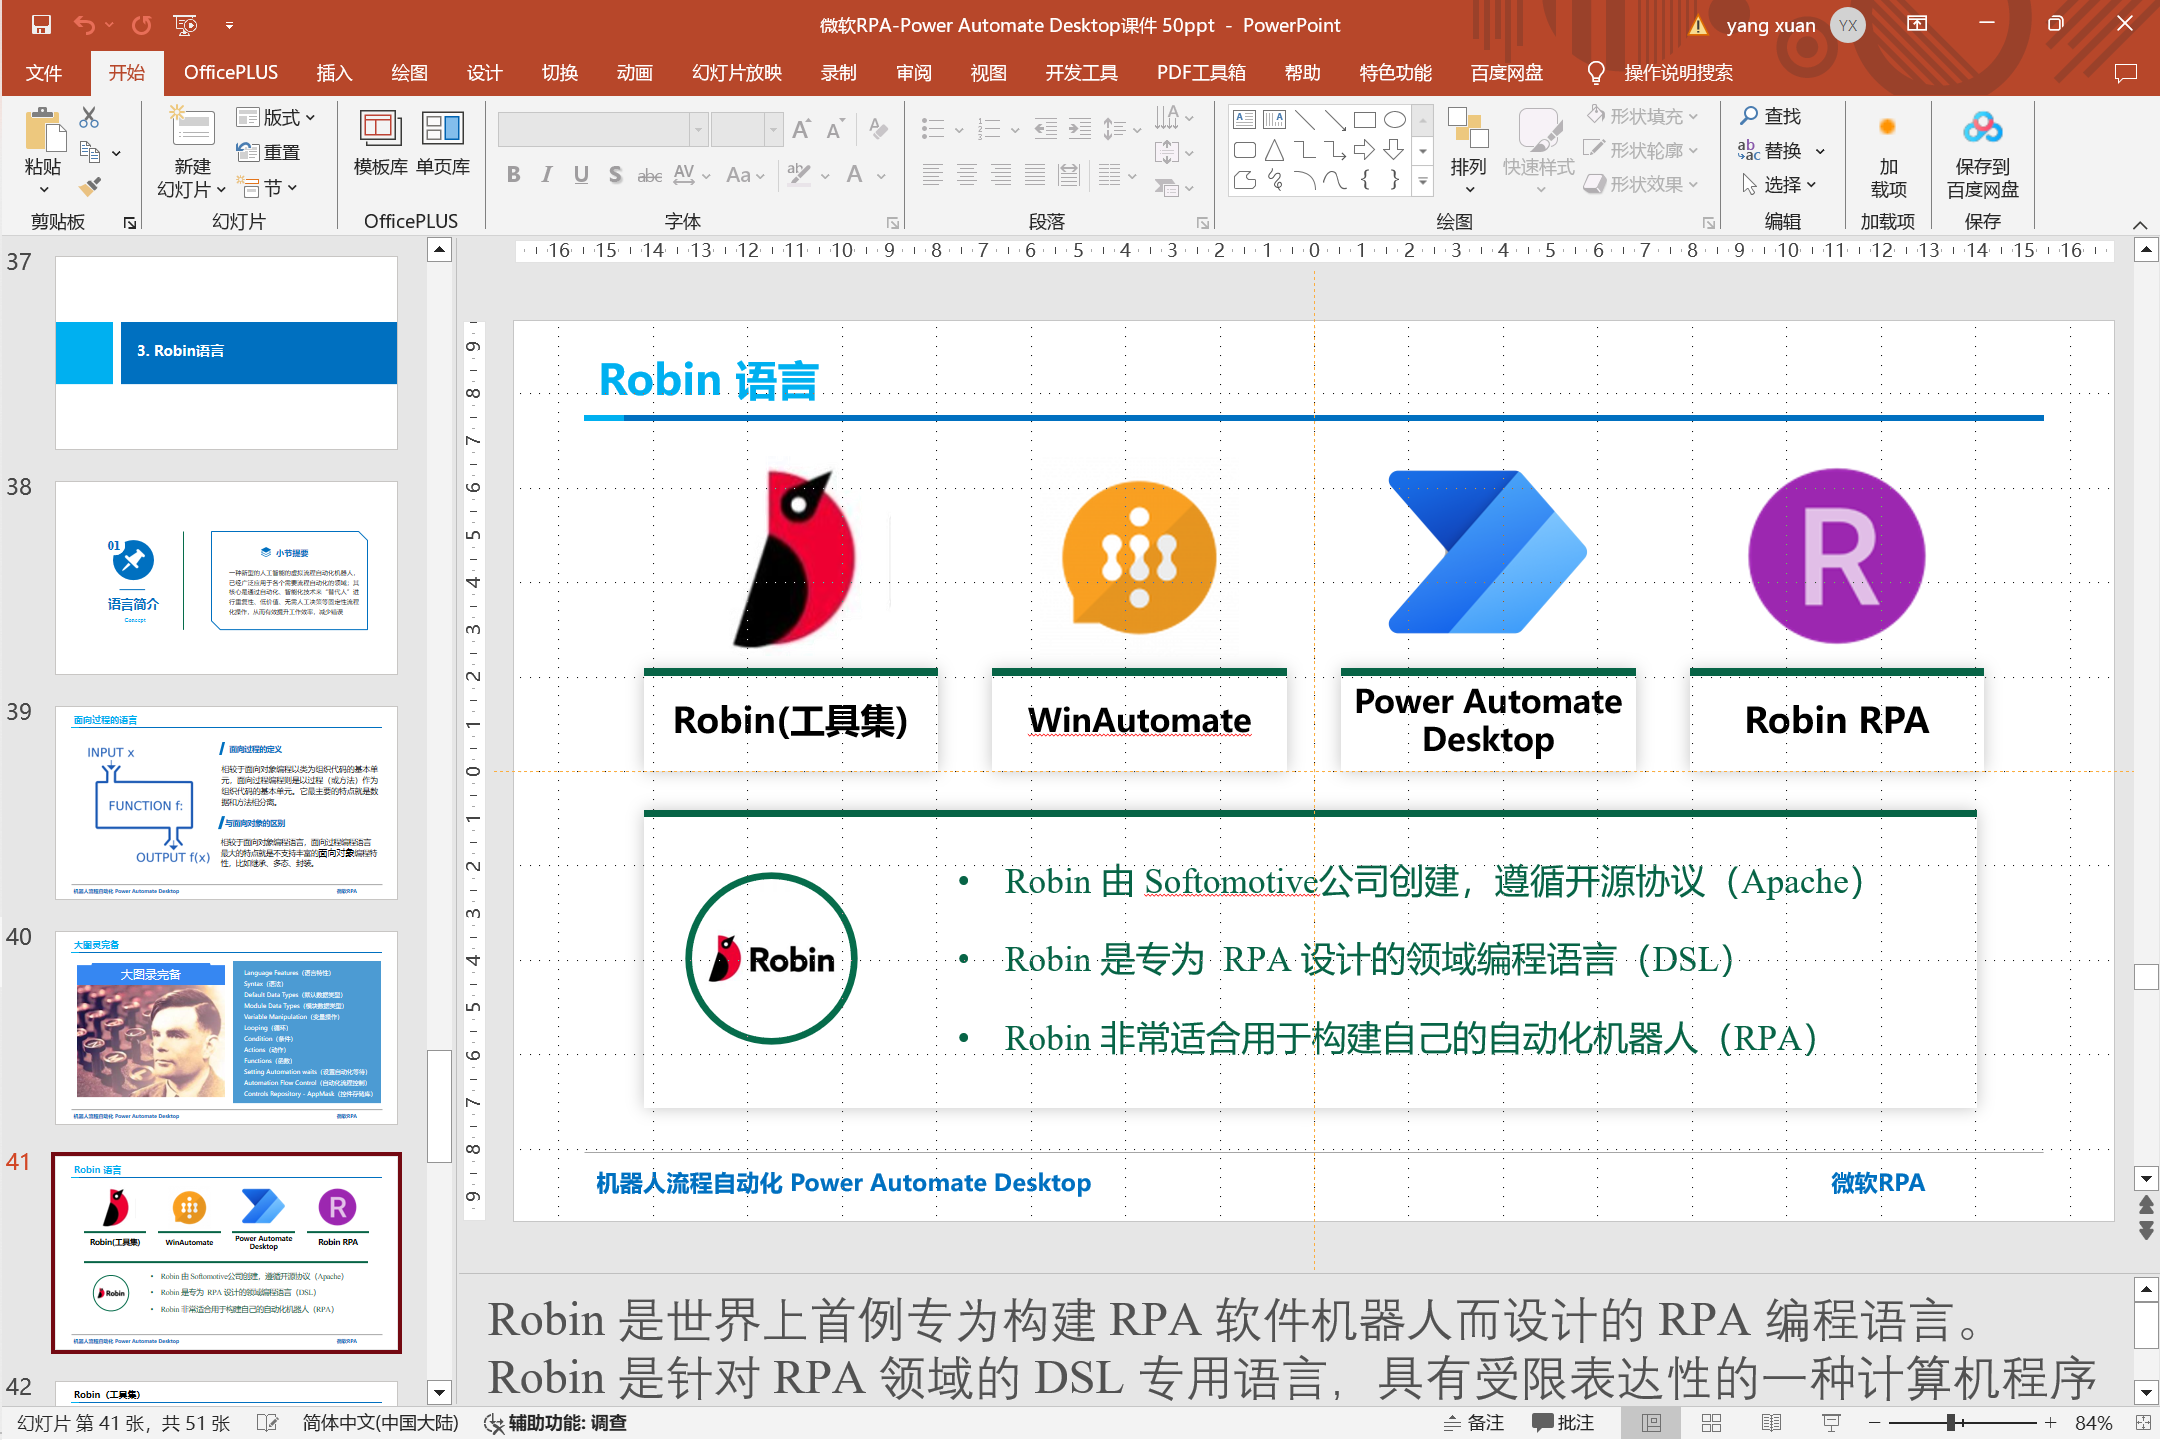
Task: Toggle text shadow S button
Action: coord(615,175)
